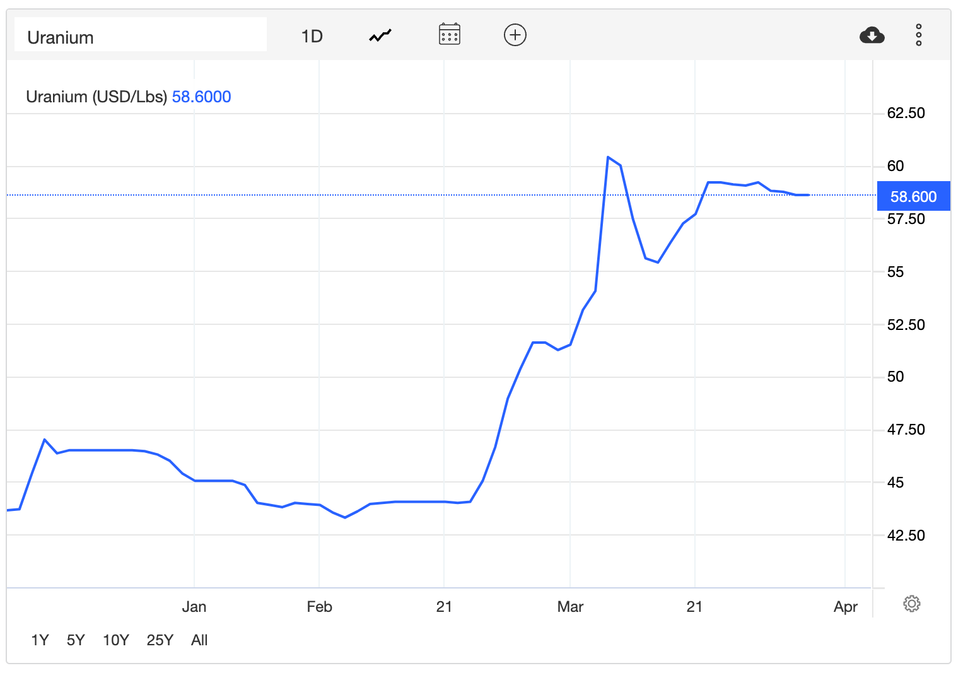Open the 1D interval selector
This screenshot has width=980, height=699.
click(312, 36)
